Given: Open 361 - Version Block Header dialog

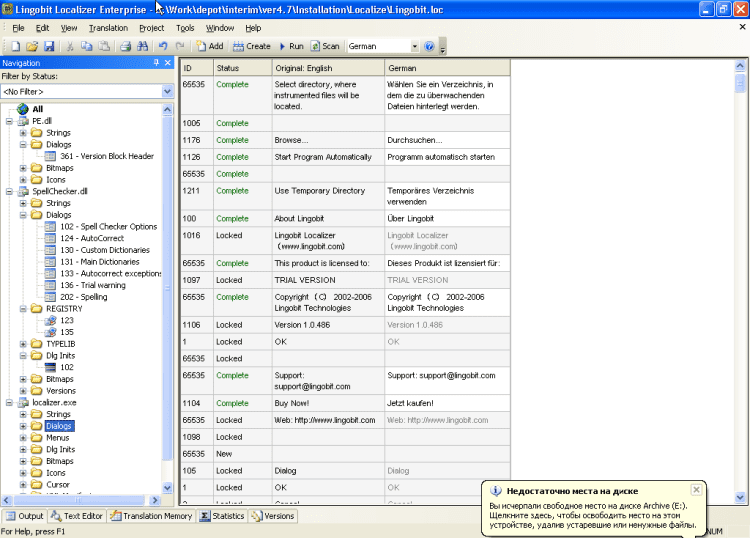Looking at the screenshot, I should (x=99, y=156).
